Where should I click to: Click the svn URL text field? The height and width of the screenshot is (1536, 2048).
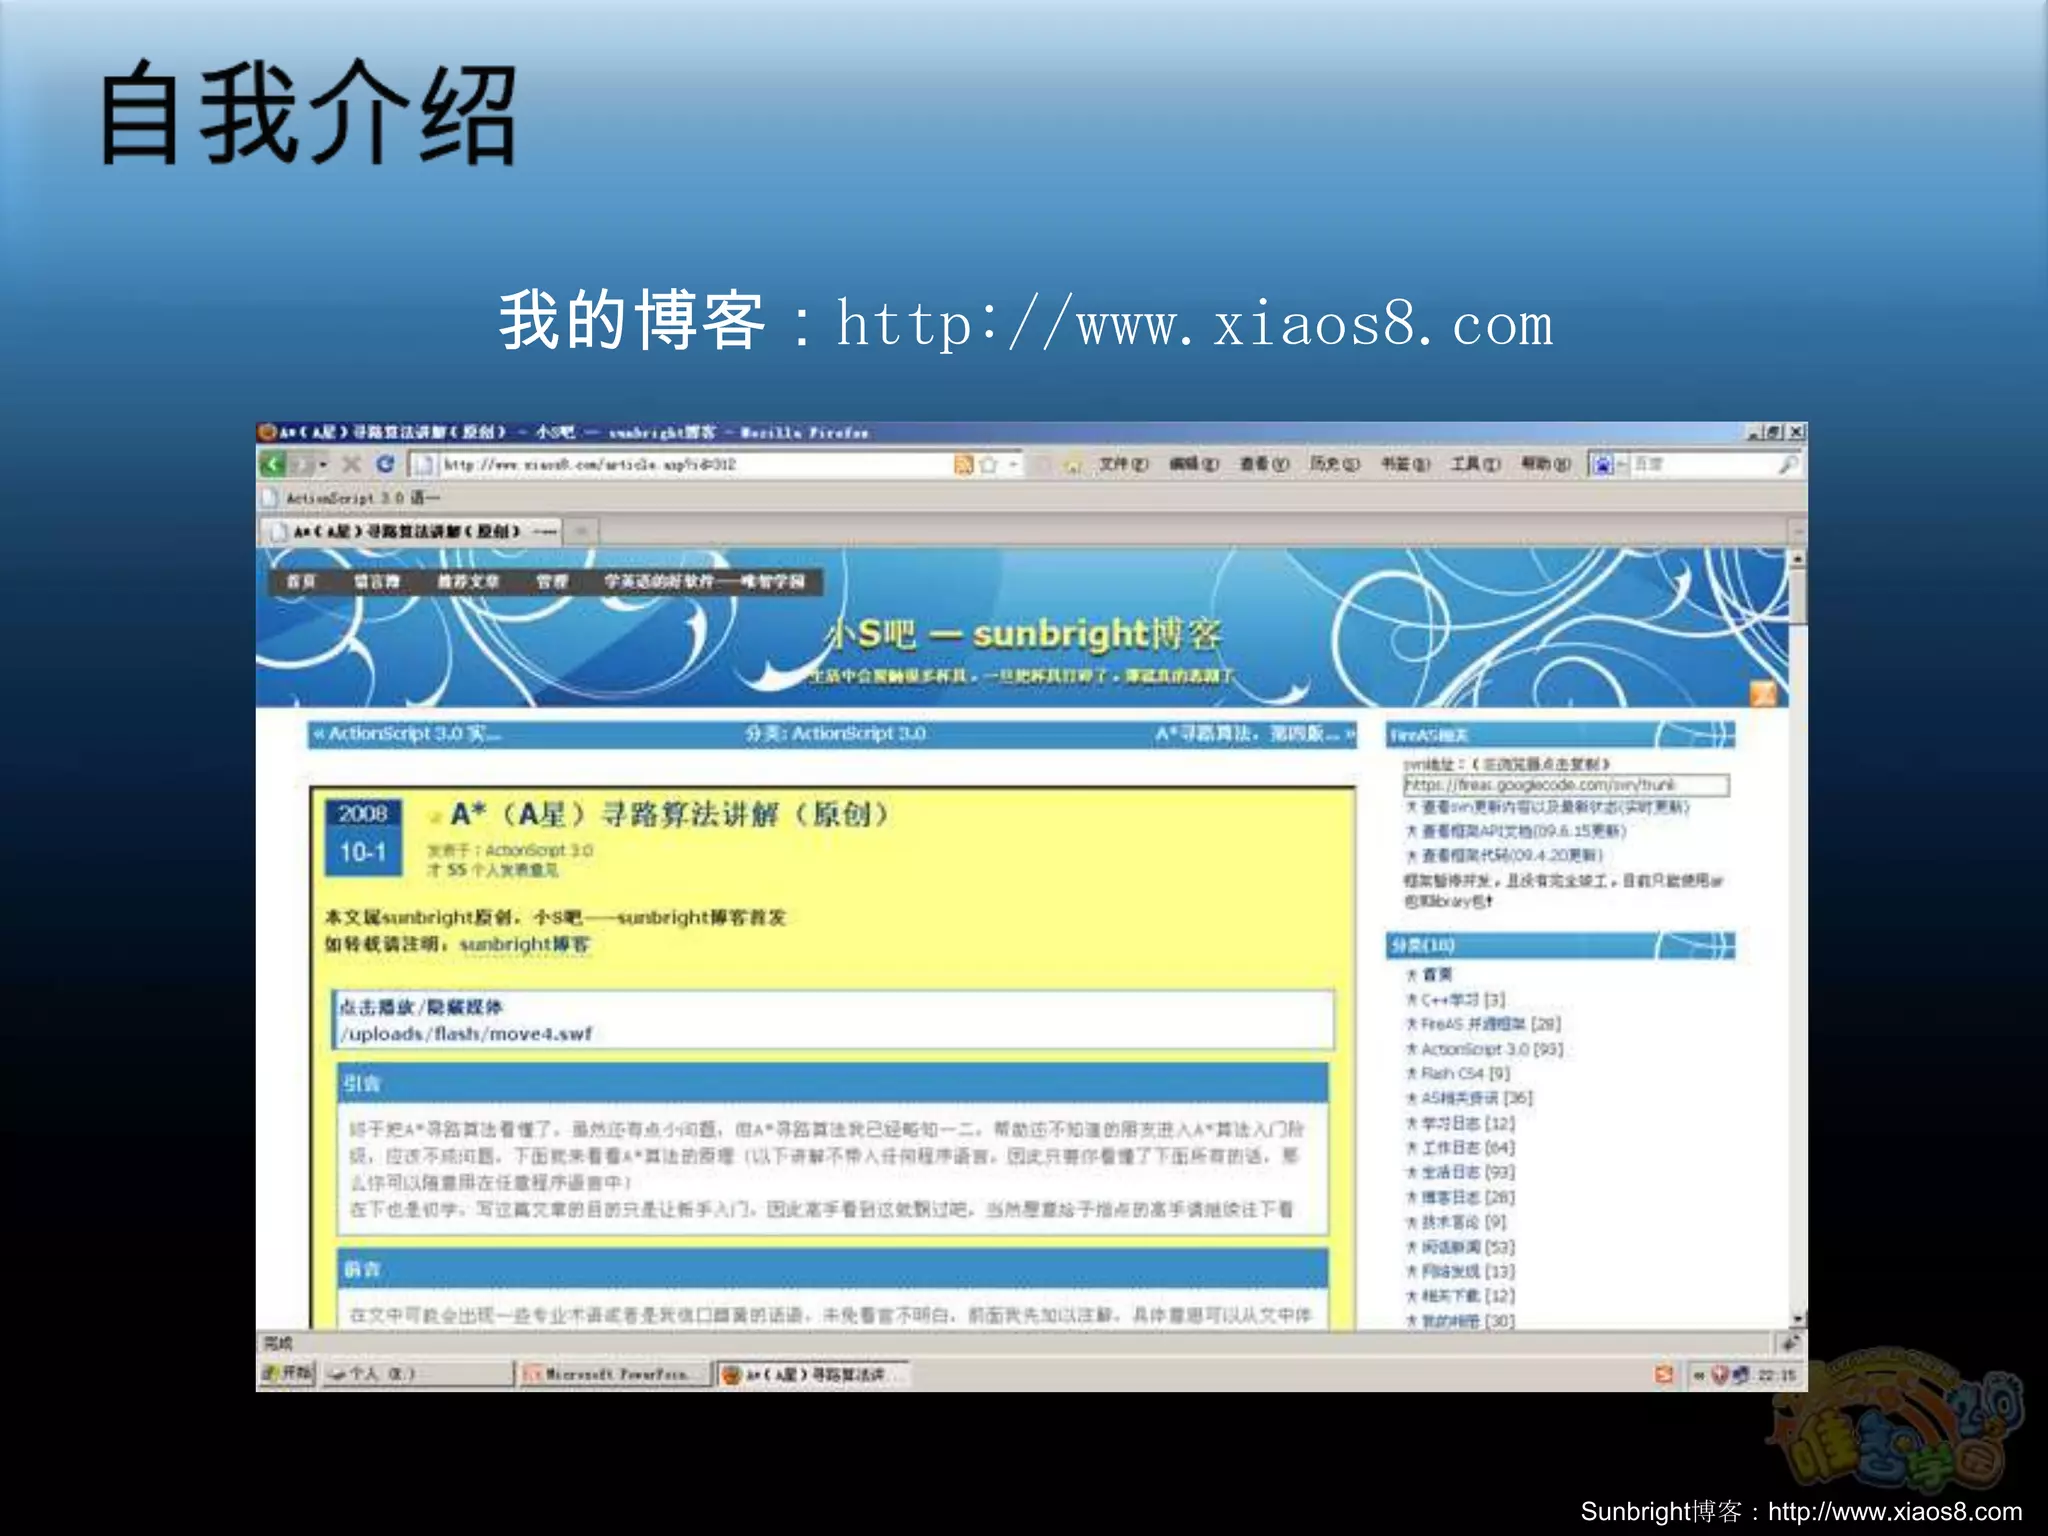coord(1566,785)
